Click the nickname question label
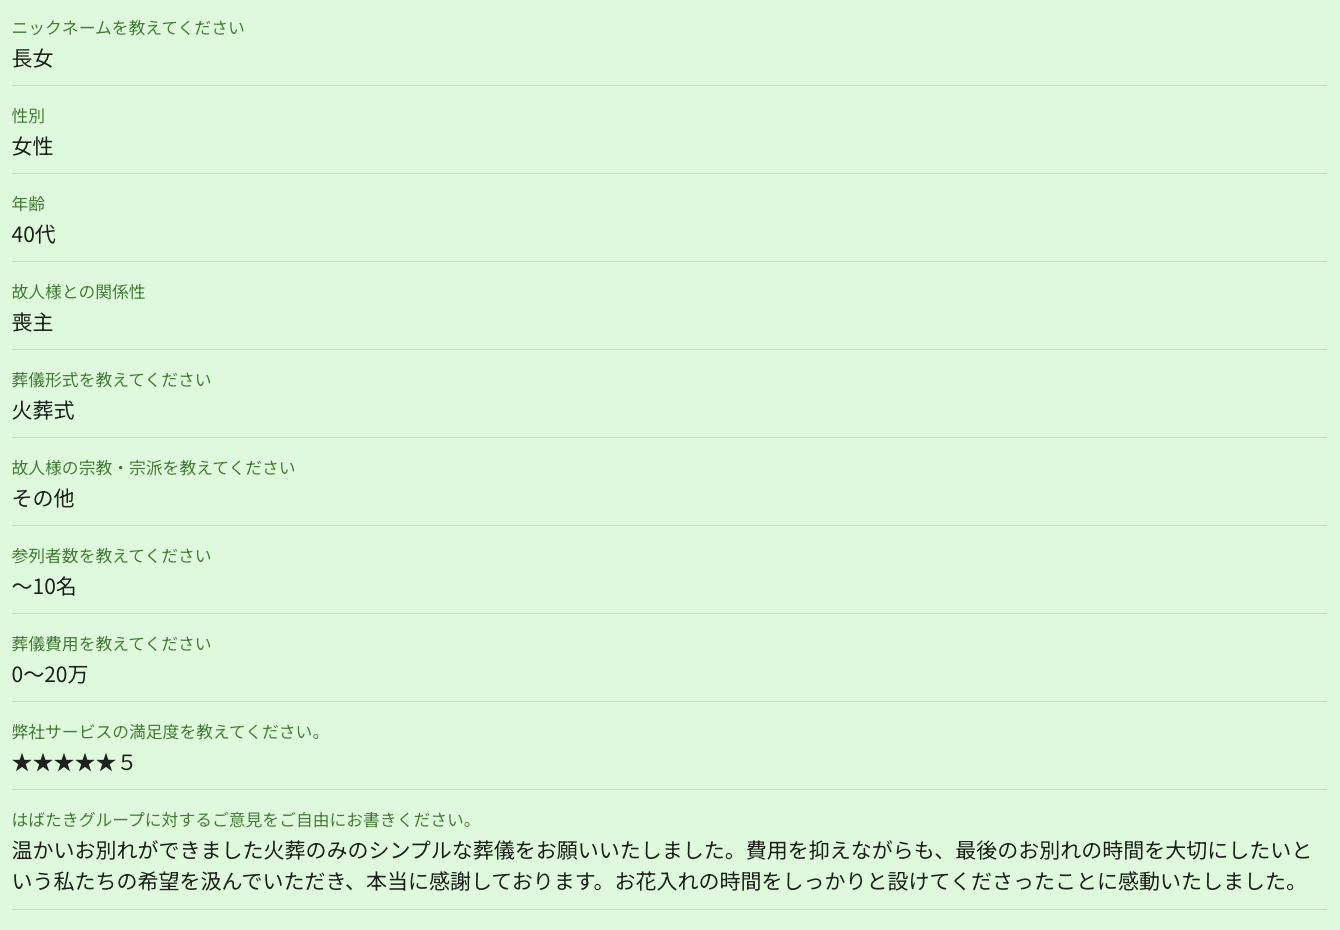The image size is (1340, 930). click(128, 28)
